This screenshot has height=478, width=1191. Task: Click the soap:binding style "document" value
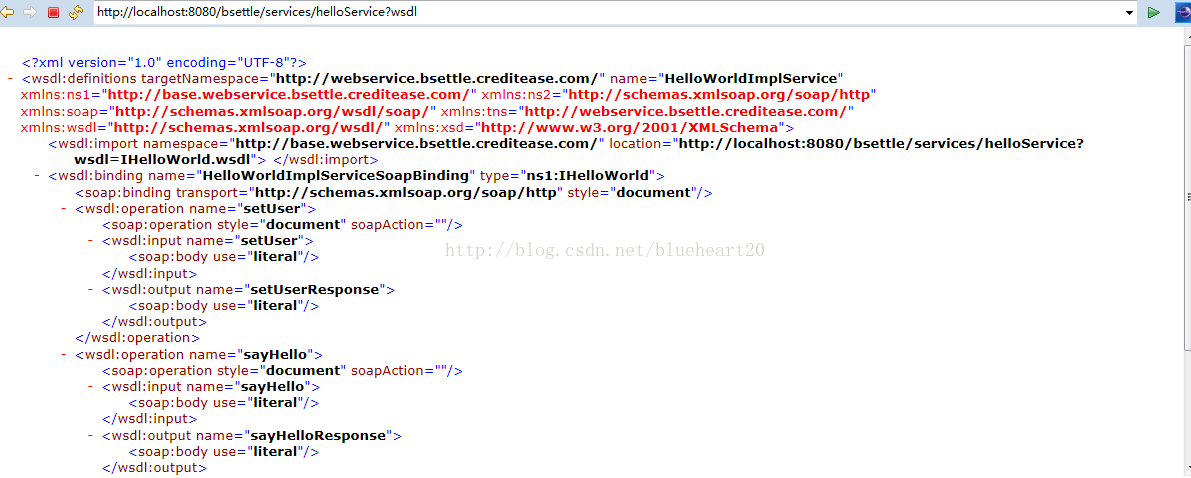pos(652,192)
